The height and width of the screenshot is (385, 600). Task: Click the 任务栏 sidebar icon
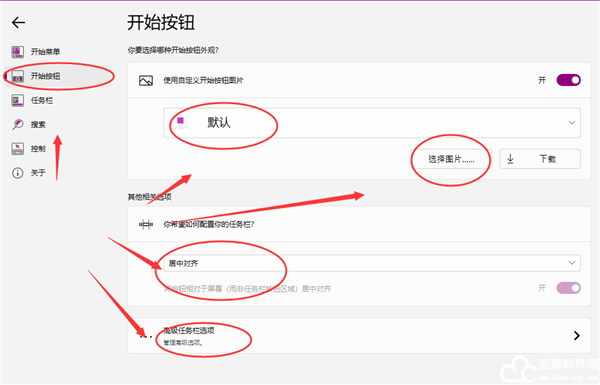[x=18, y=100]
